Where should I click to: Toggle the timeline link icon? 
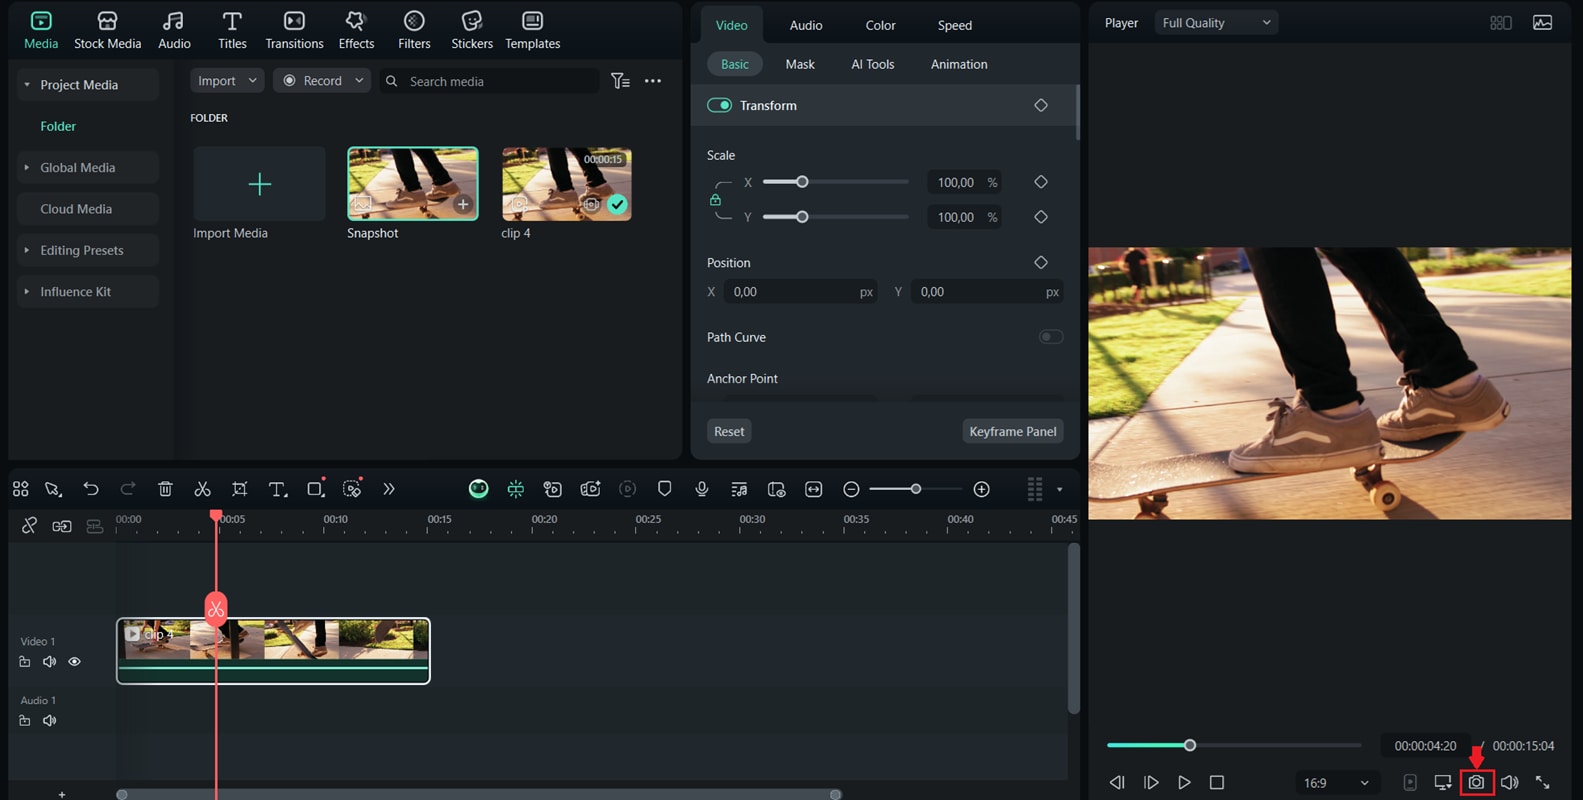click(29, 526)
